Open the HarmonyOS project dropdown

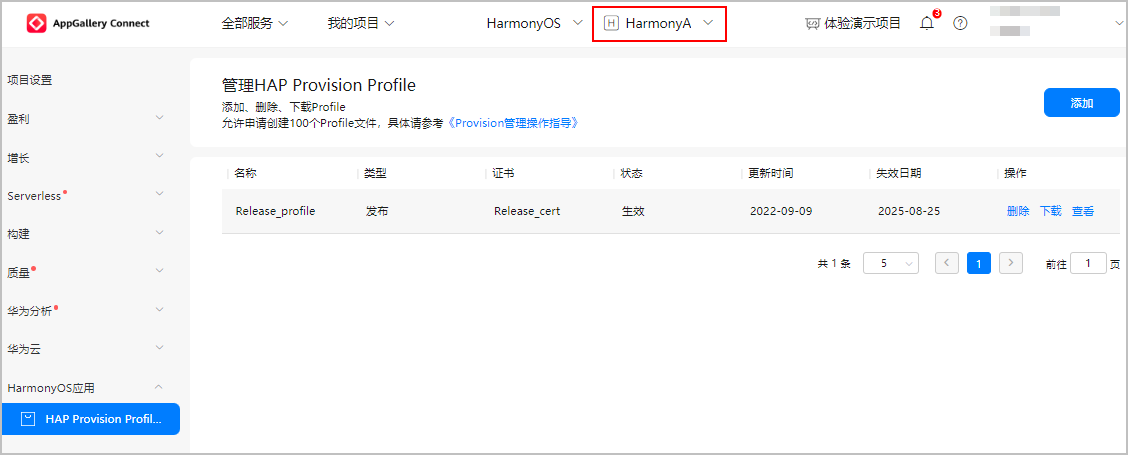click(x=535, y=24)
